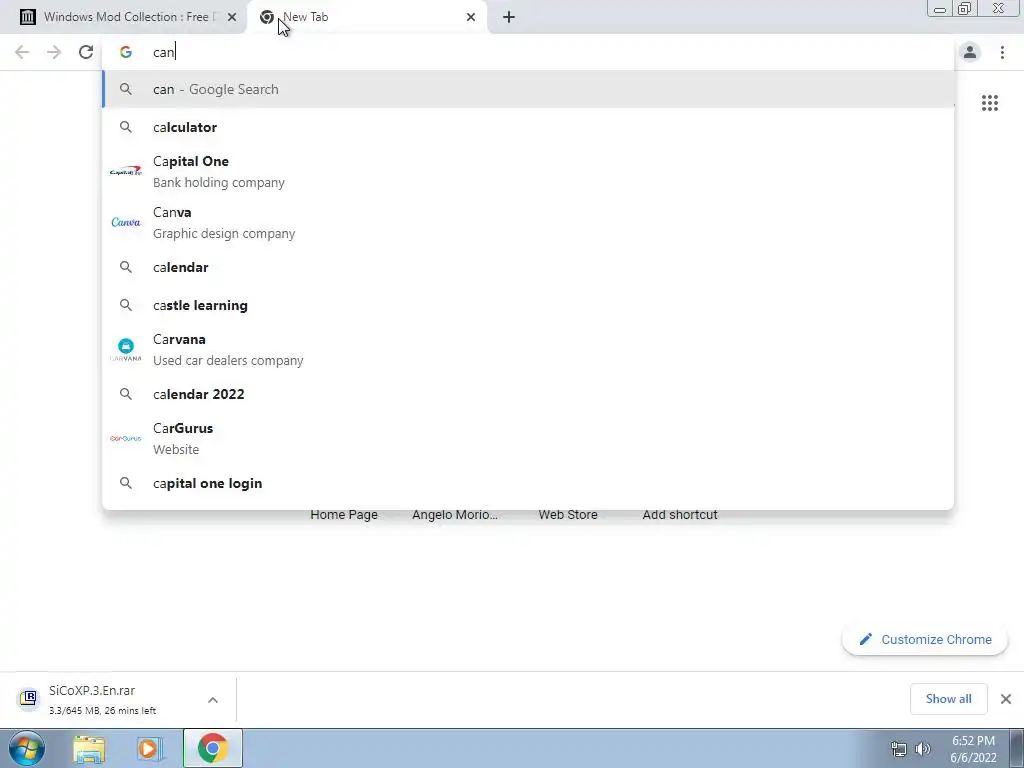Viewport: 1024px width, 768px height.
Task: Open the Windows Start menu
Action: click(x=27, y=748)
